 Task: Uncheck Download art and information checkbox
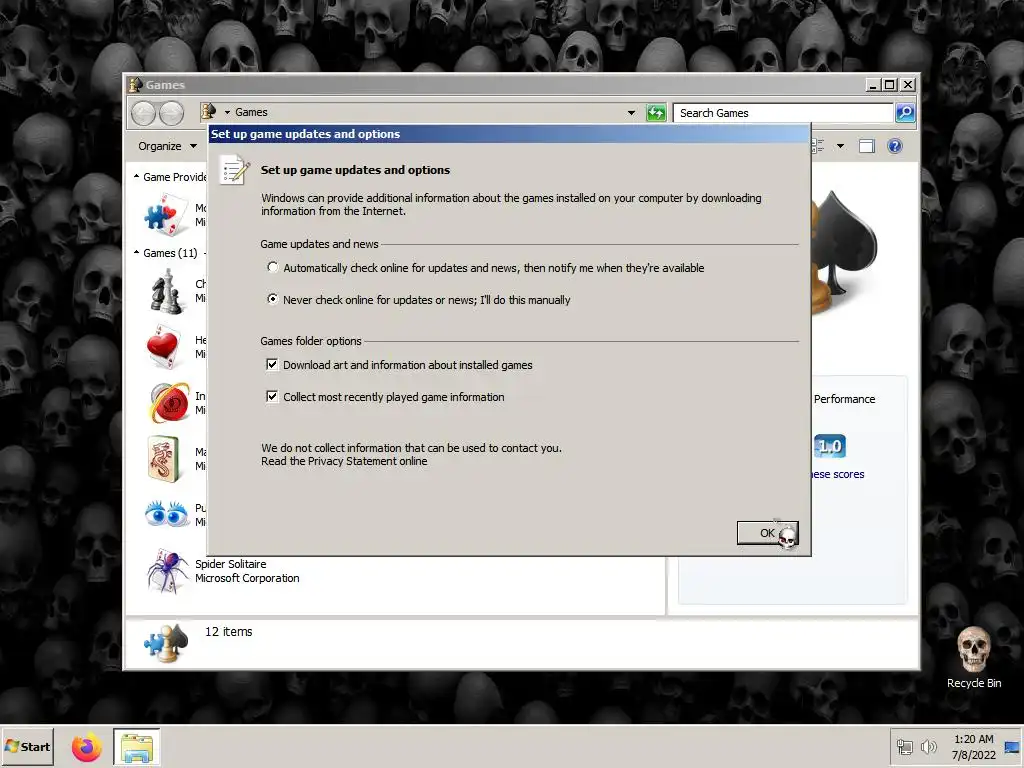[272, 364]
